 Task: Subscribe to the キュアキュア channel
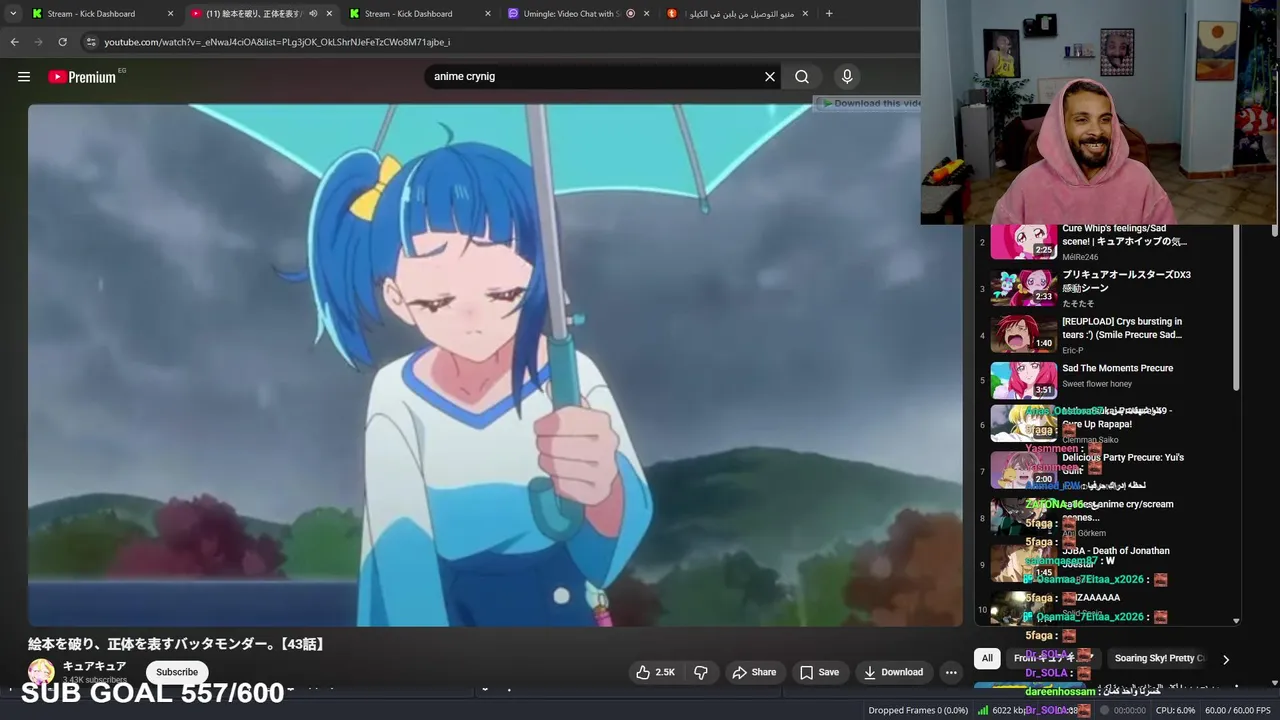click(x=177, y=672)
